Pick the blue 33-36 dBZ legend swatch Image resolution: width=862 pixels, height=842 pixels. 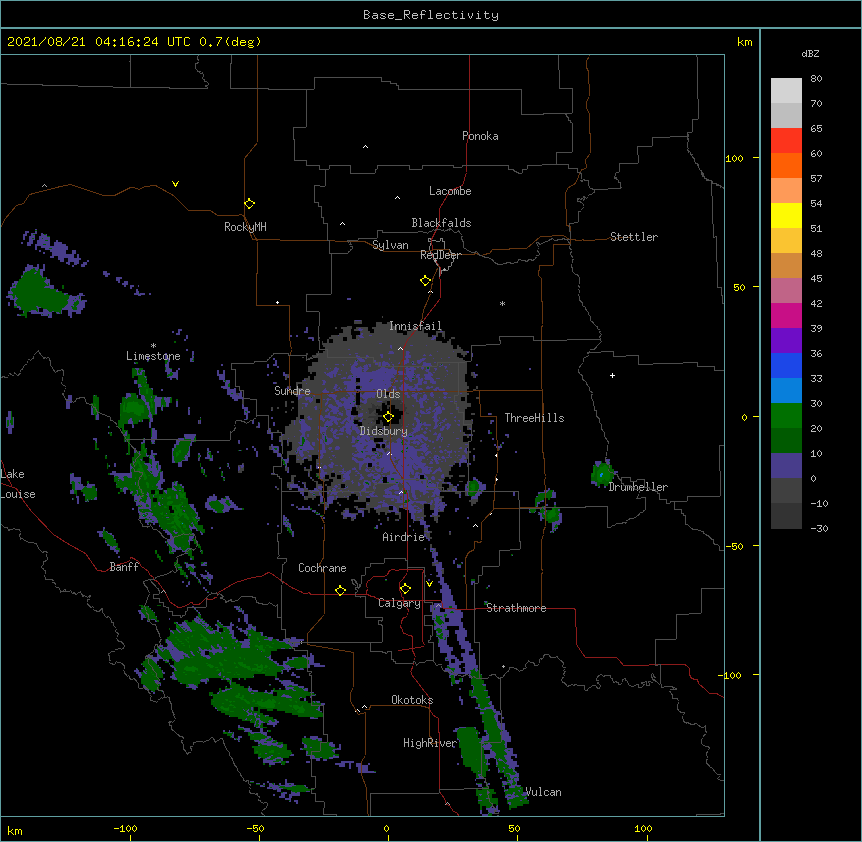click(786, 365)
